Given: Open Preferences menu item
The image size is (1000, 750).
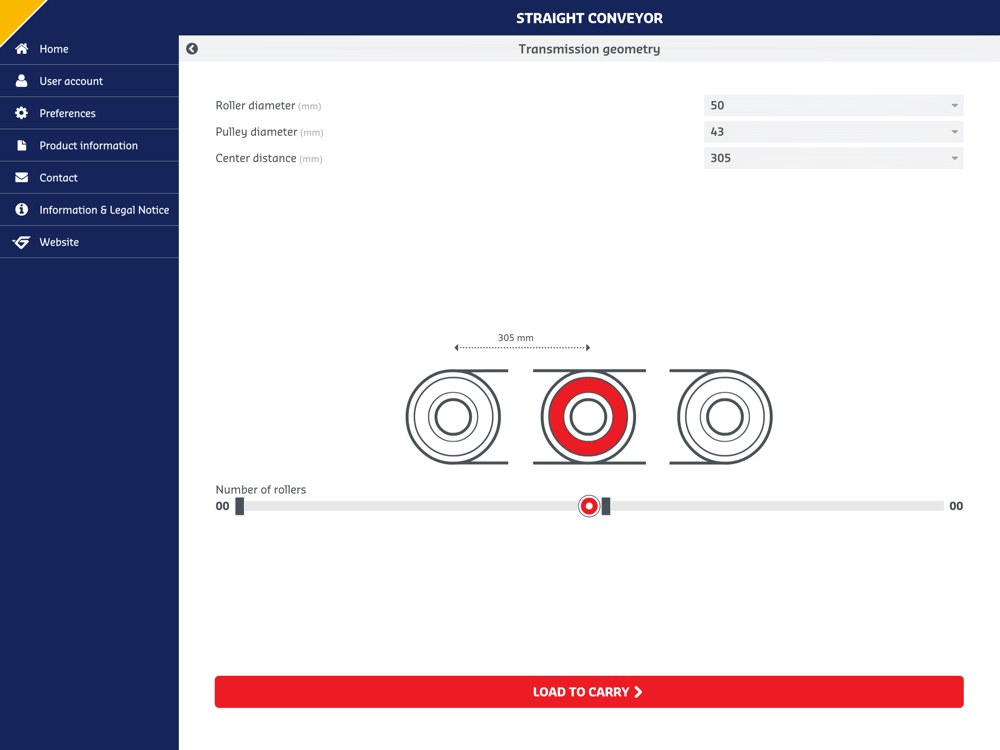Looking at the screenshot, I should point(89,113).
